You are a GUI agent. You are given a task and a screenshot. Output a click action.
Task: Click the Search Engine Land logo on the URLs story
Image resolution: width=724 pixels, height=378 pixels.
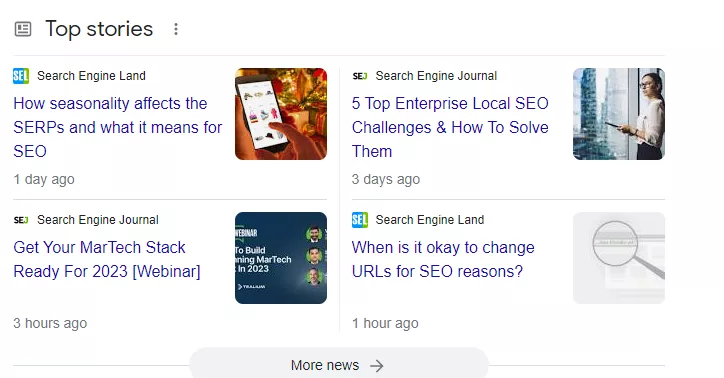point(360,220)
